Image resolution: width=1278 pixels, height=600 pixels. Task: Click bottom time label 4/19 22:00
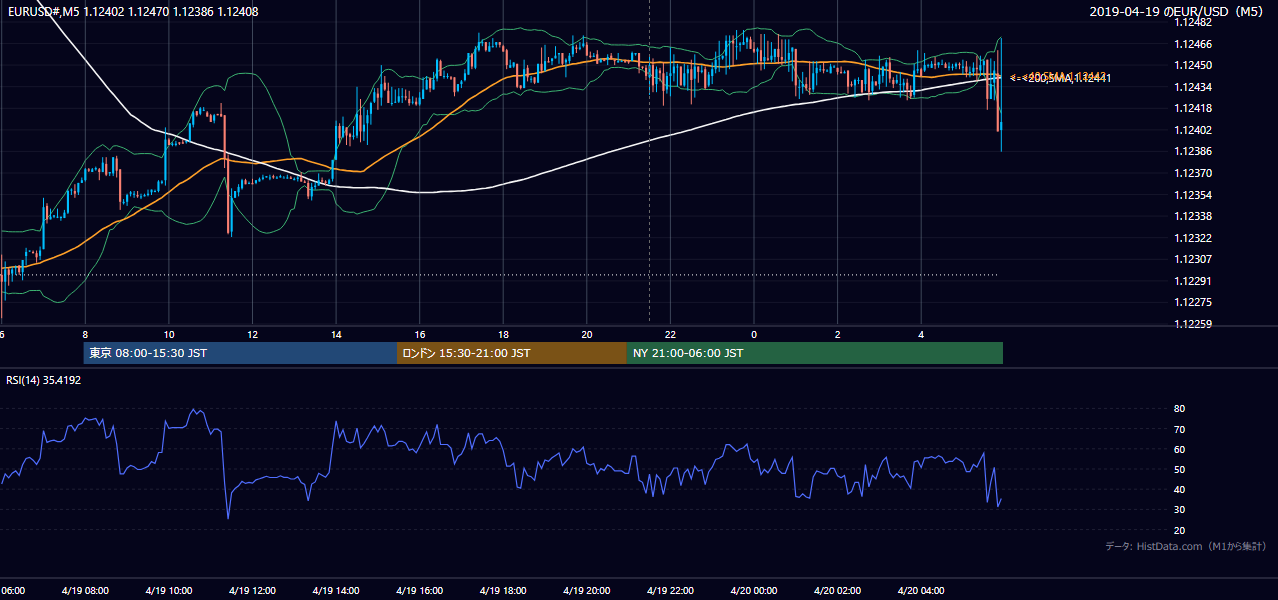[670, 590]
